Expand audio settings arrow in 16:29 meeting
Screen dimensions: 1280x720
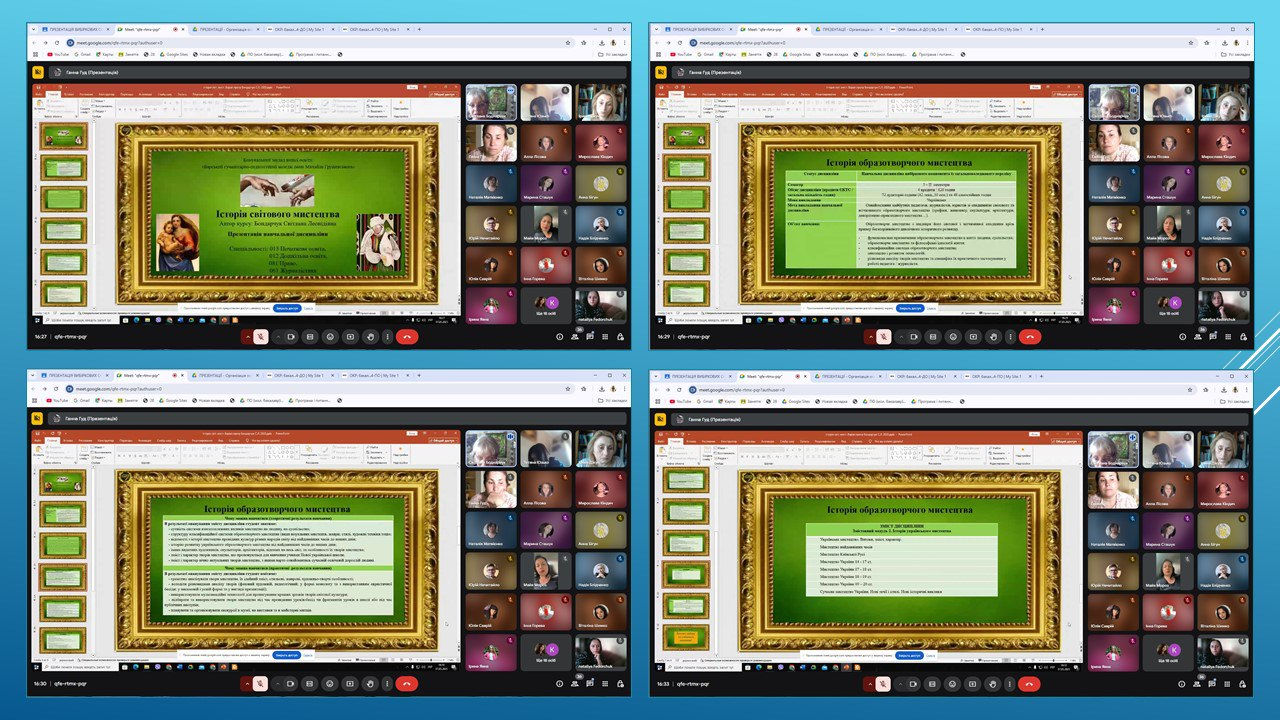coord(870,337)
